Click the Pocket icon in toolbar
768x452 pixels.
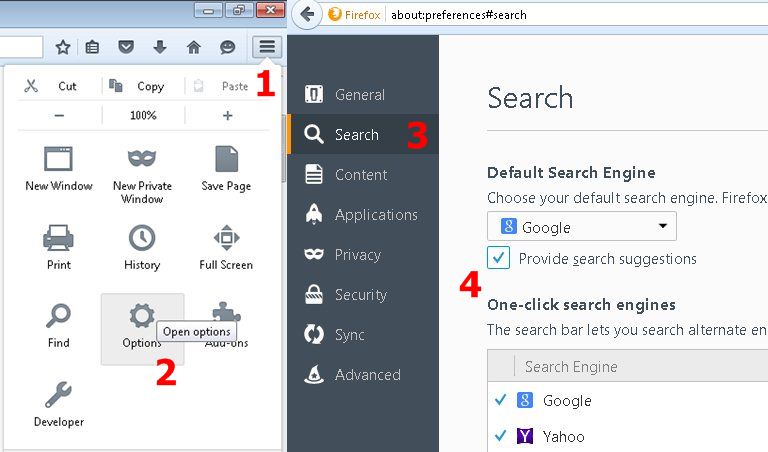click(x=126, y=47)
